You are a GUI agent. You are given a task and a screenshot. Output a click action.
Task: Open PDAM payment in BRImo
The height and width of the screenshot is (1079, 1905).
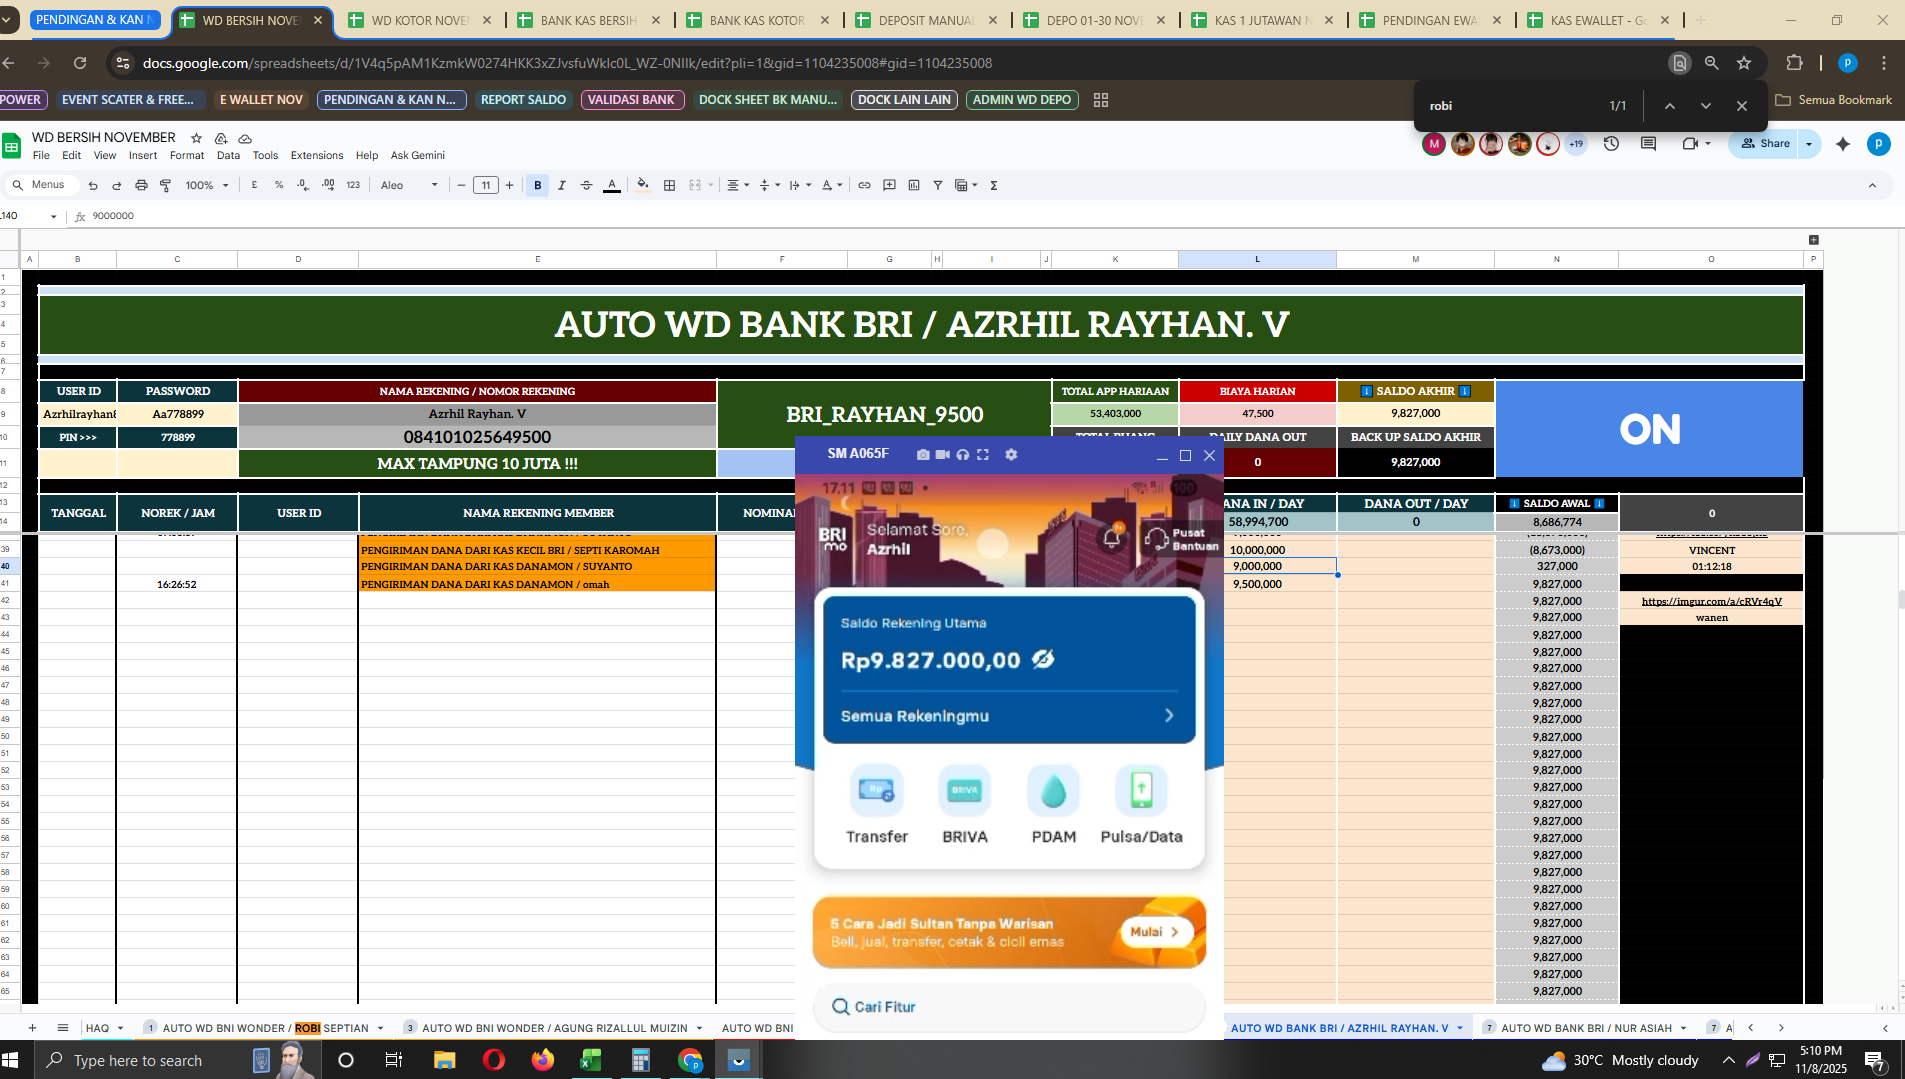tap(1054, 806)
